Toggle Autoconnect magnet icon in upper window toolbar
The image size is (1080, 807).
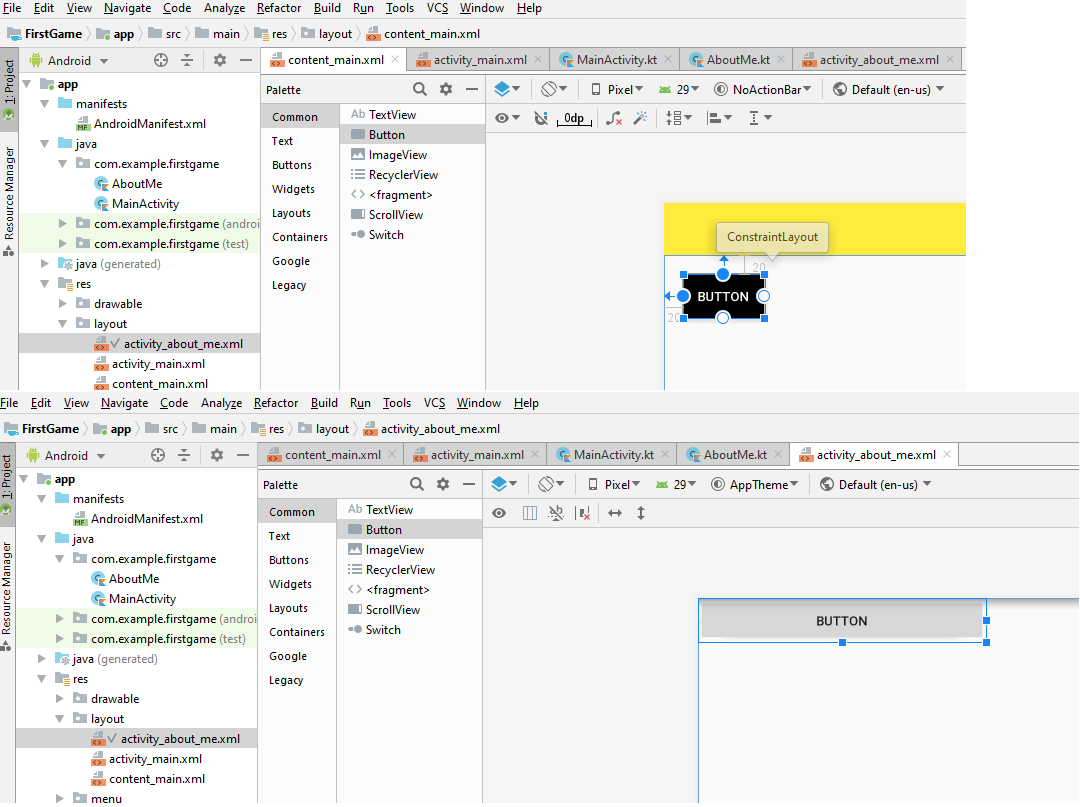[541, 118]
